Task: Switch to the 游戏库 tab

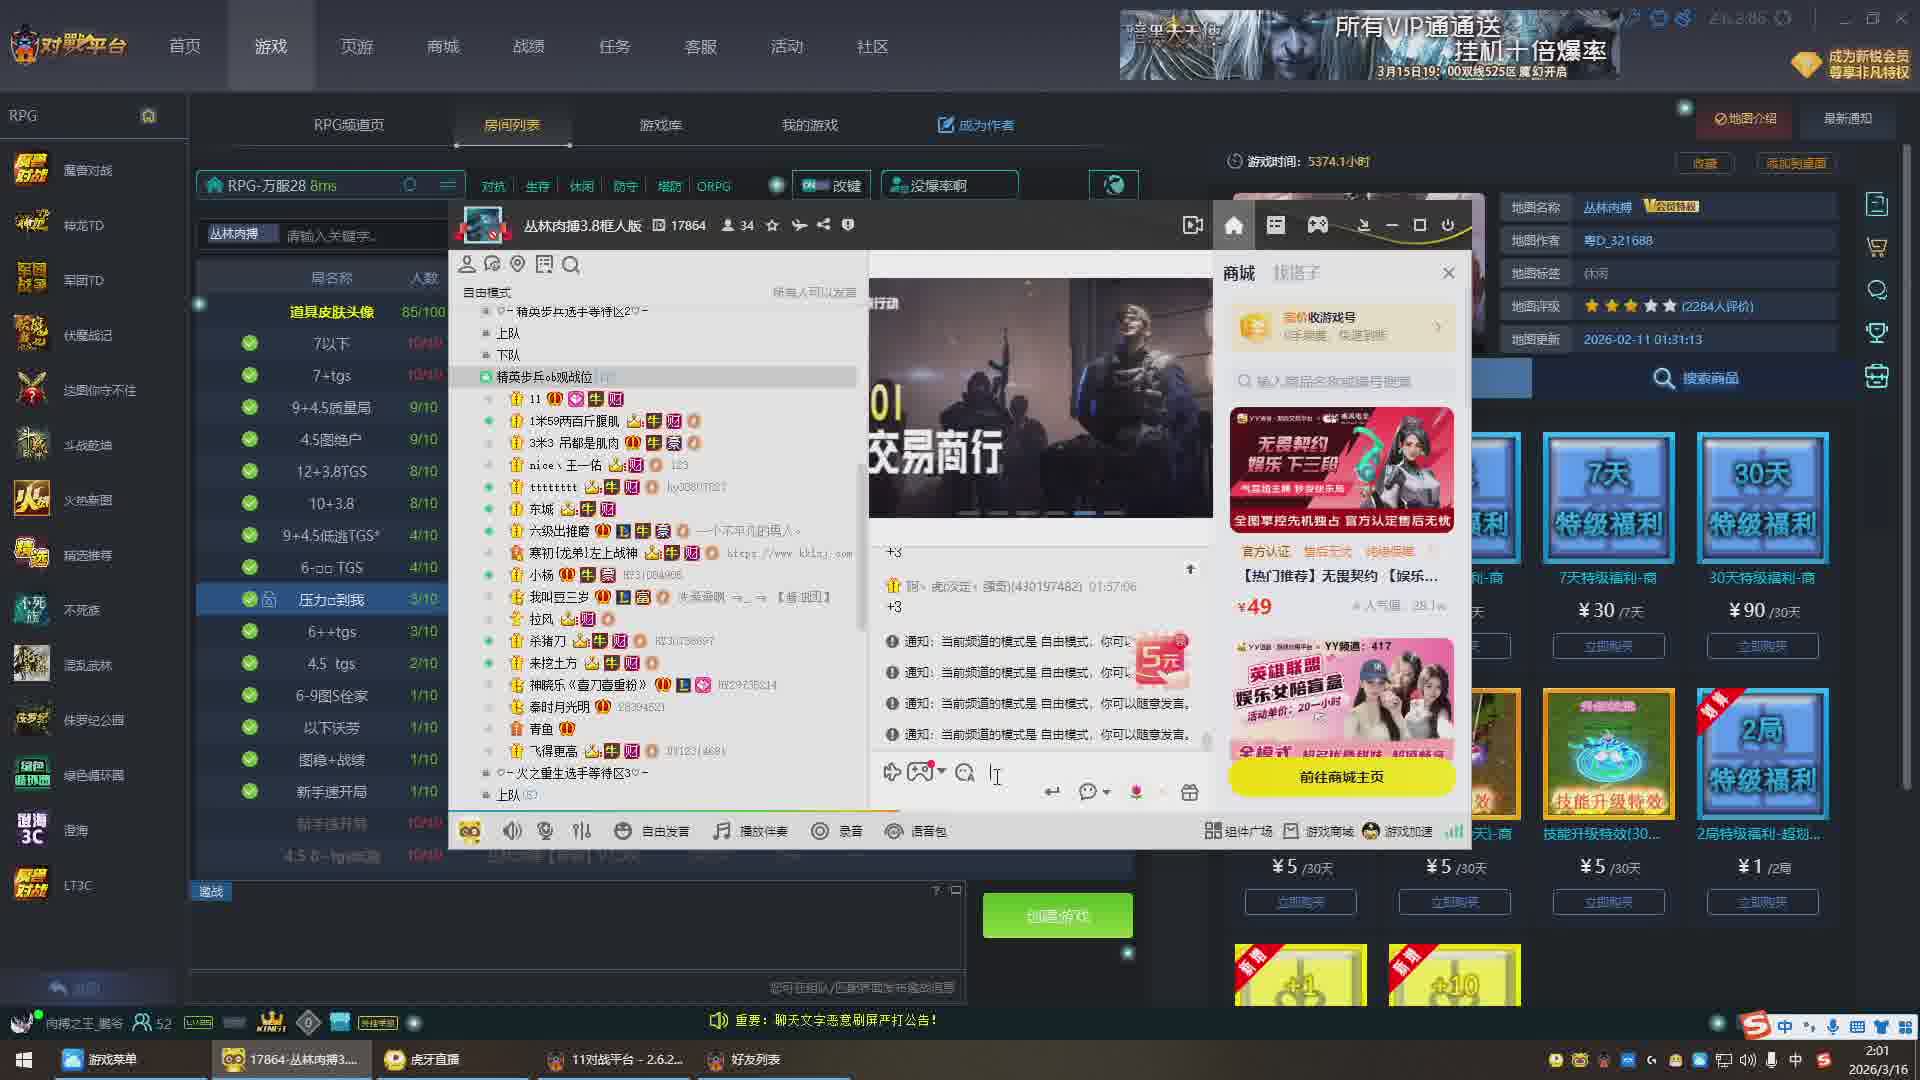Action: pos(660,125)
